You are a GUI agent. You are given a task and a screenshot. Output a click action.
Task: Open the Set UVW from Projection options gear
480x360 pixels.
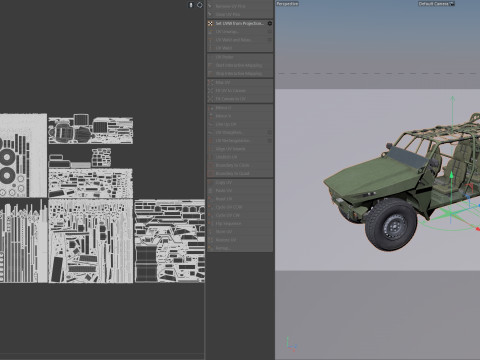(x=270, y=23)
